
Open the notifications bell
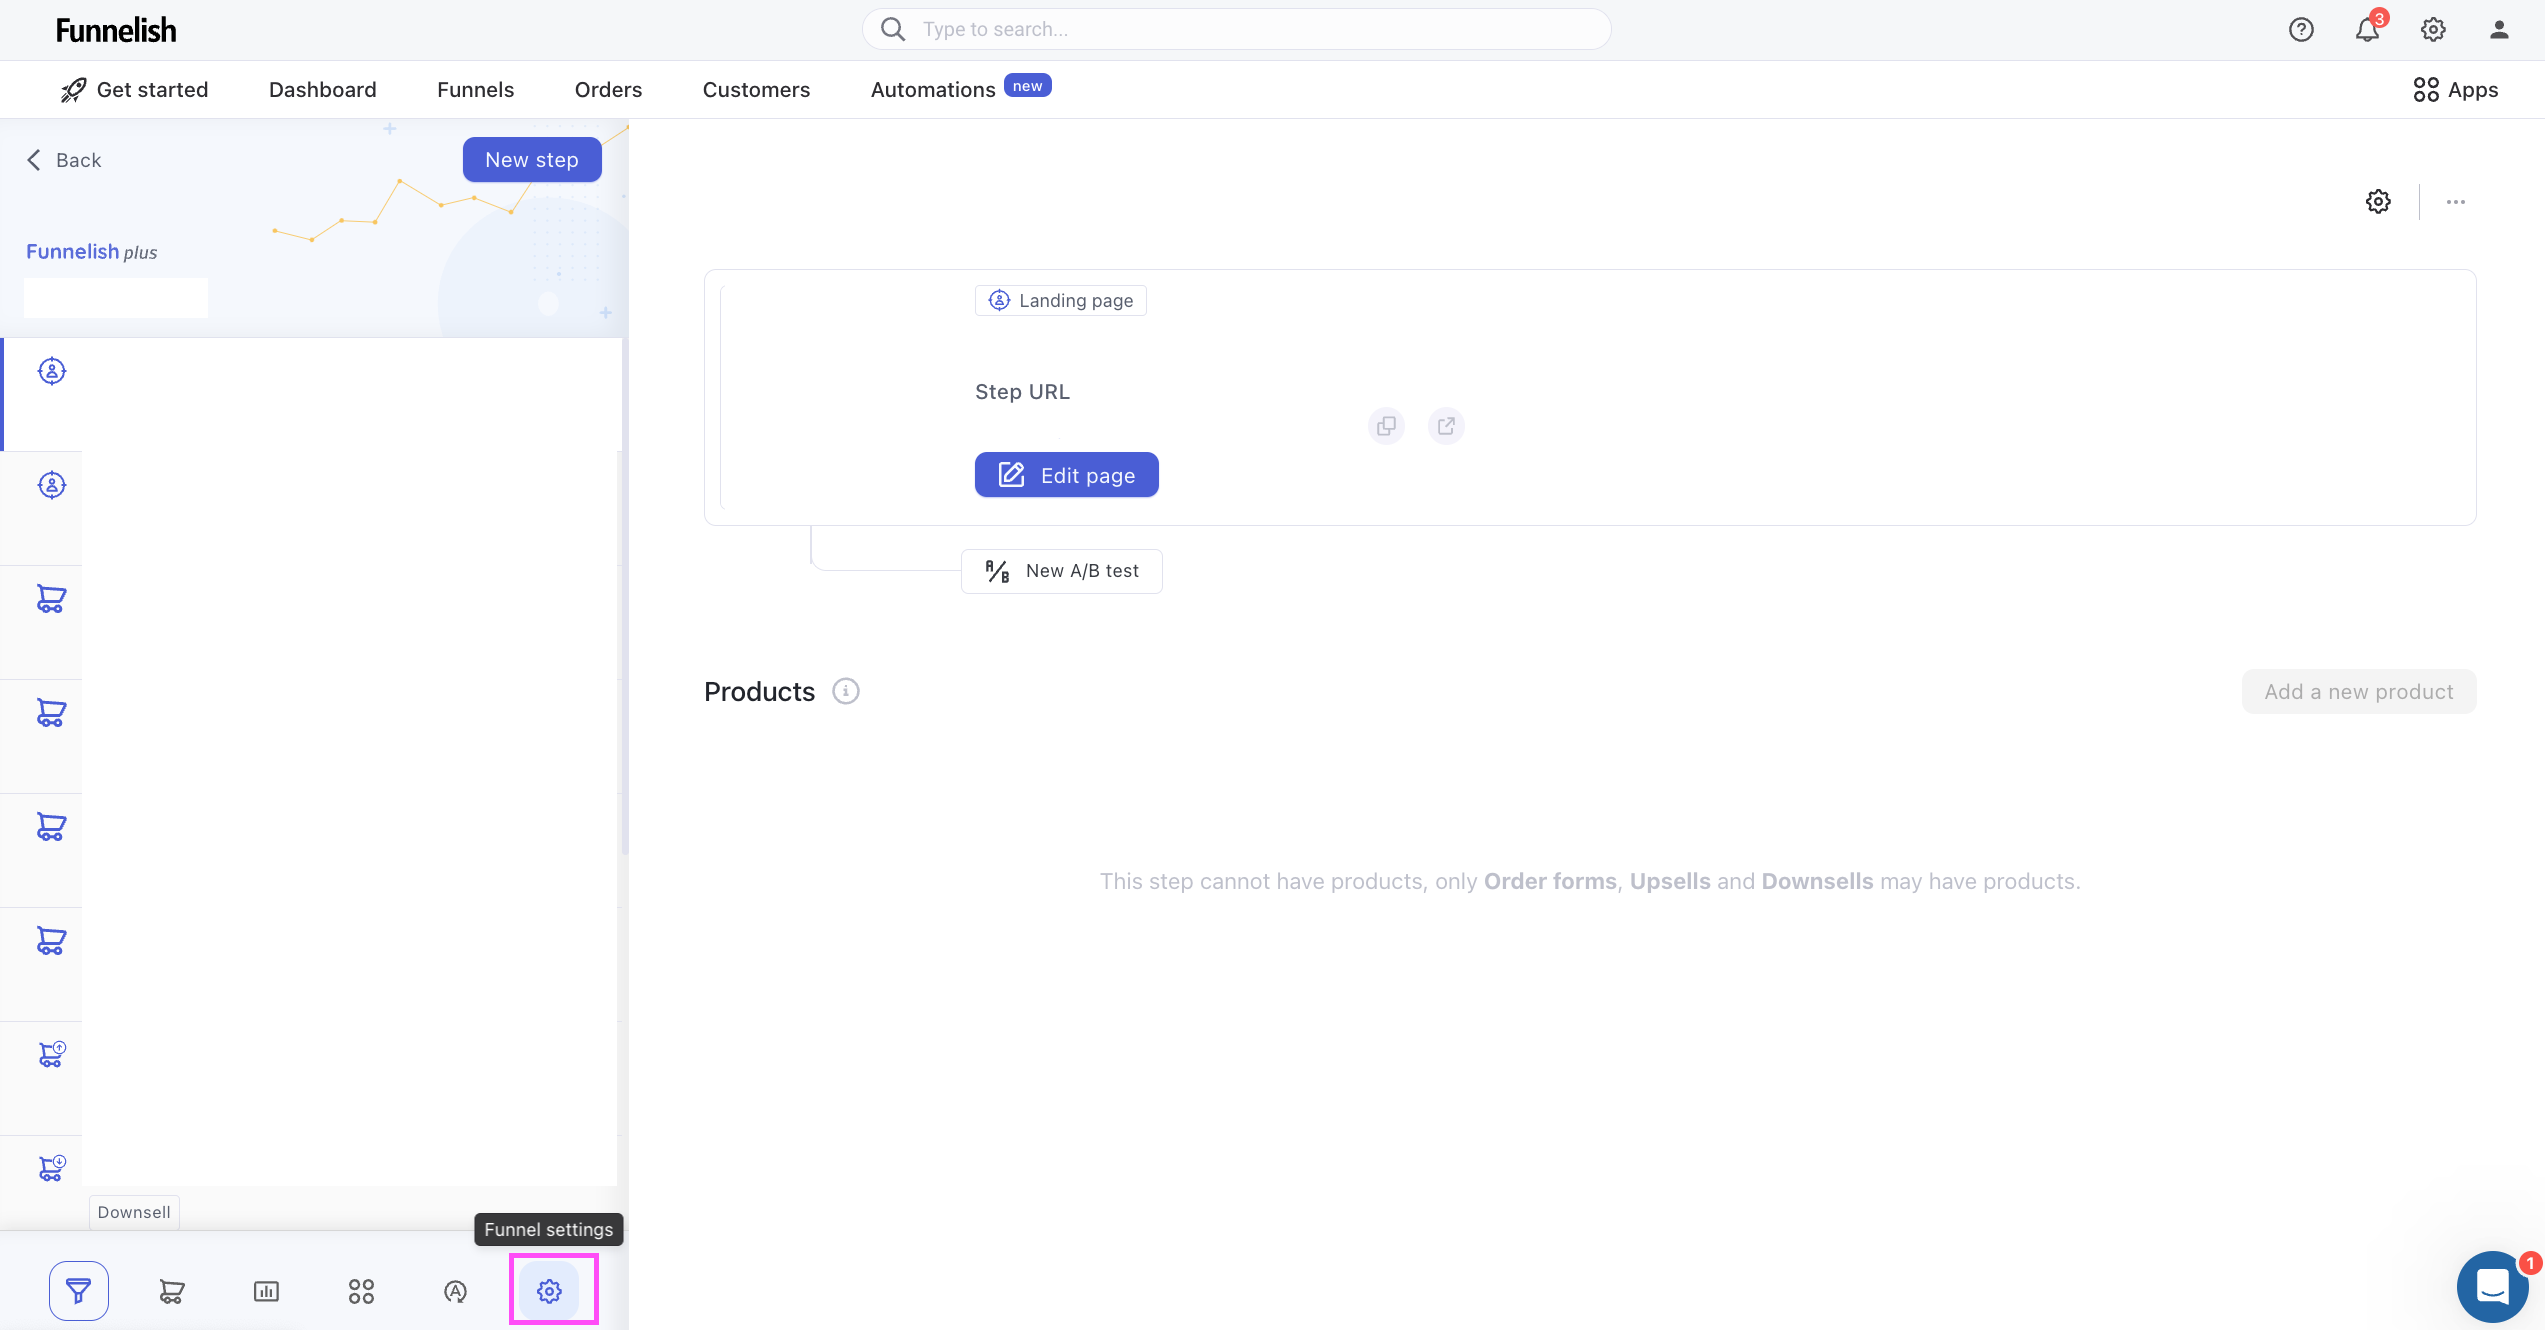pyautogui.click(x=2367, y=30)
